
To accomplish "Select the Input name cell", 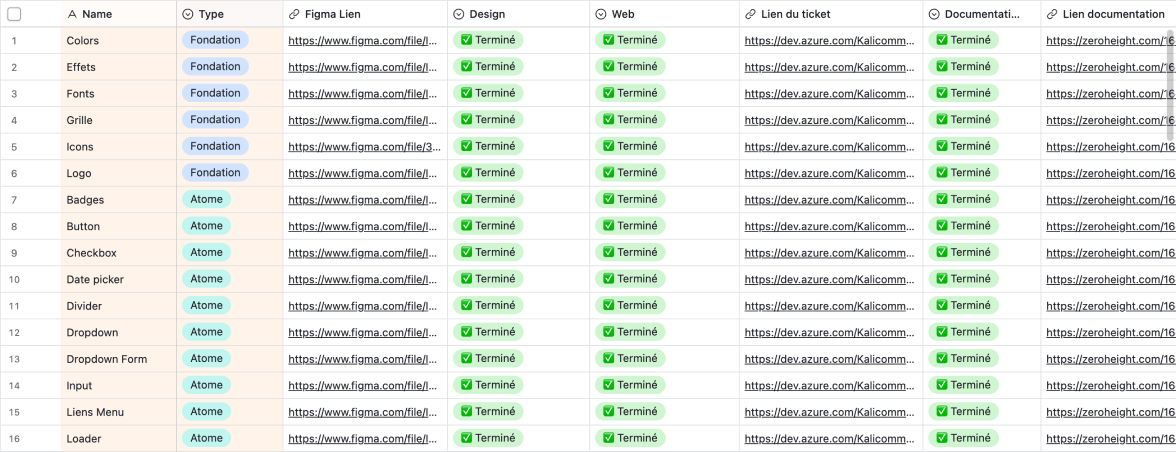I will click(x=118, y=386).
